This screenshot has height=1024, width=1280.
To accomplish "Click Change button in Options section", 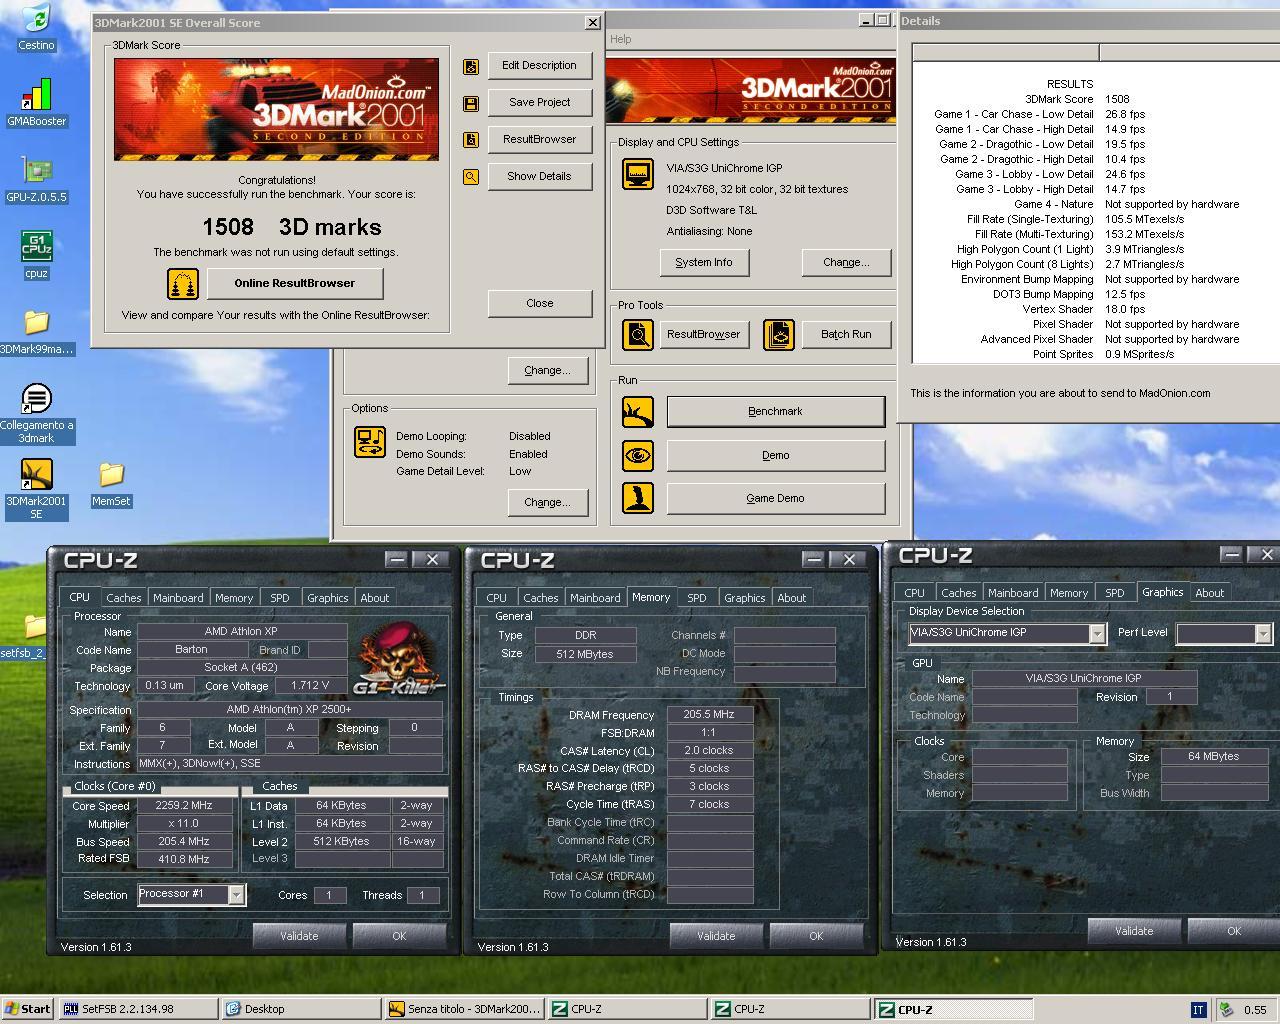I will pos(547,503).
